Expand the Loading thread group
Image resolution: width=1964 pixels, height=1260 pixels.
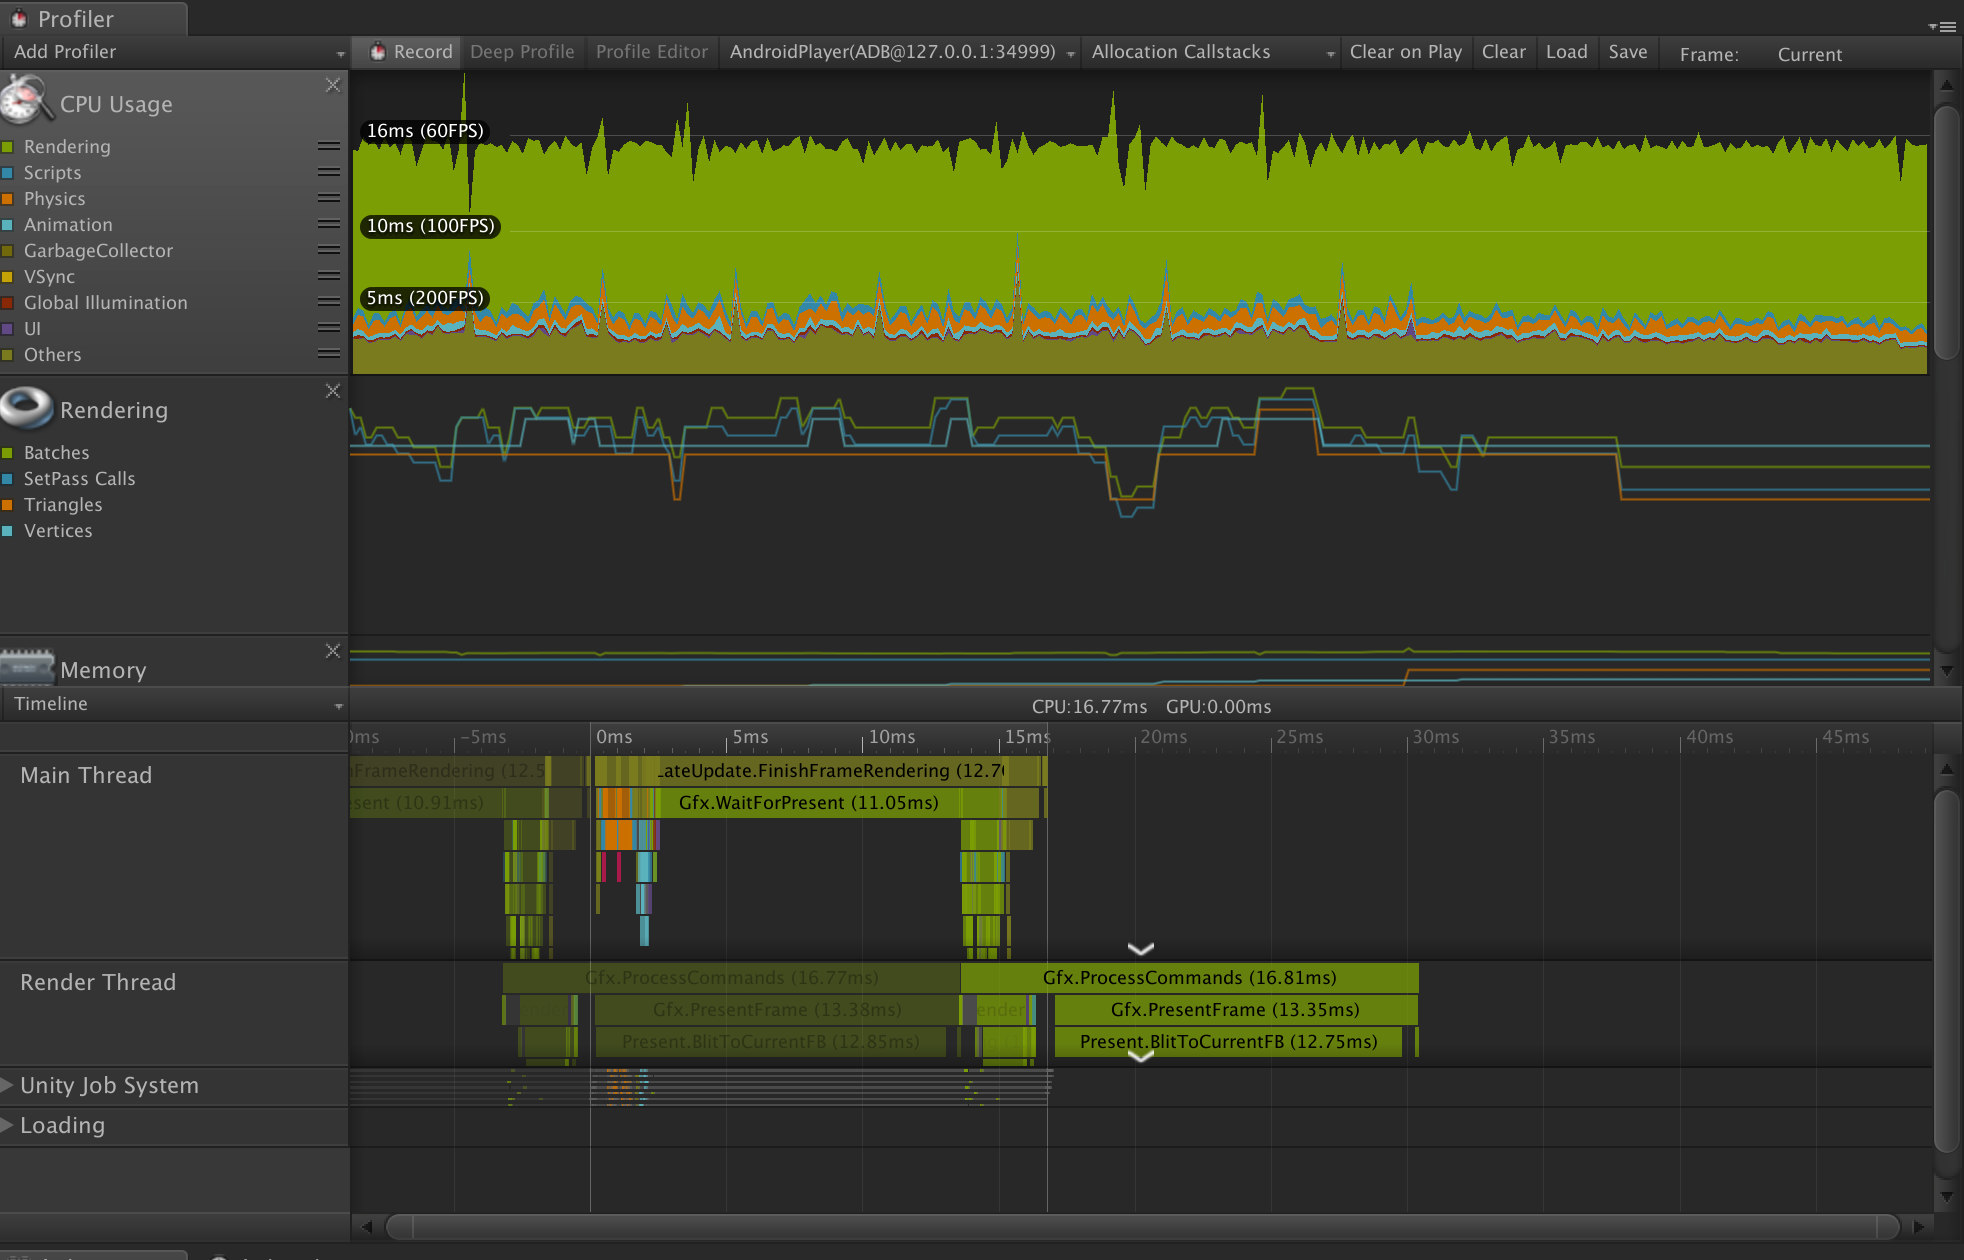pyautogui.click(x=8, y=1125)
